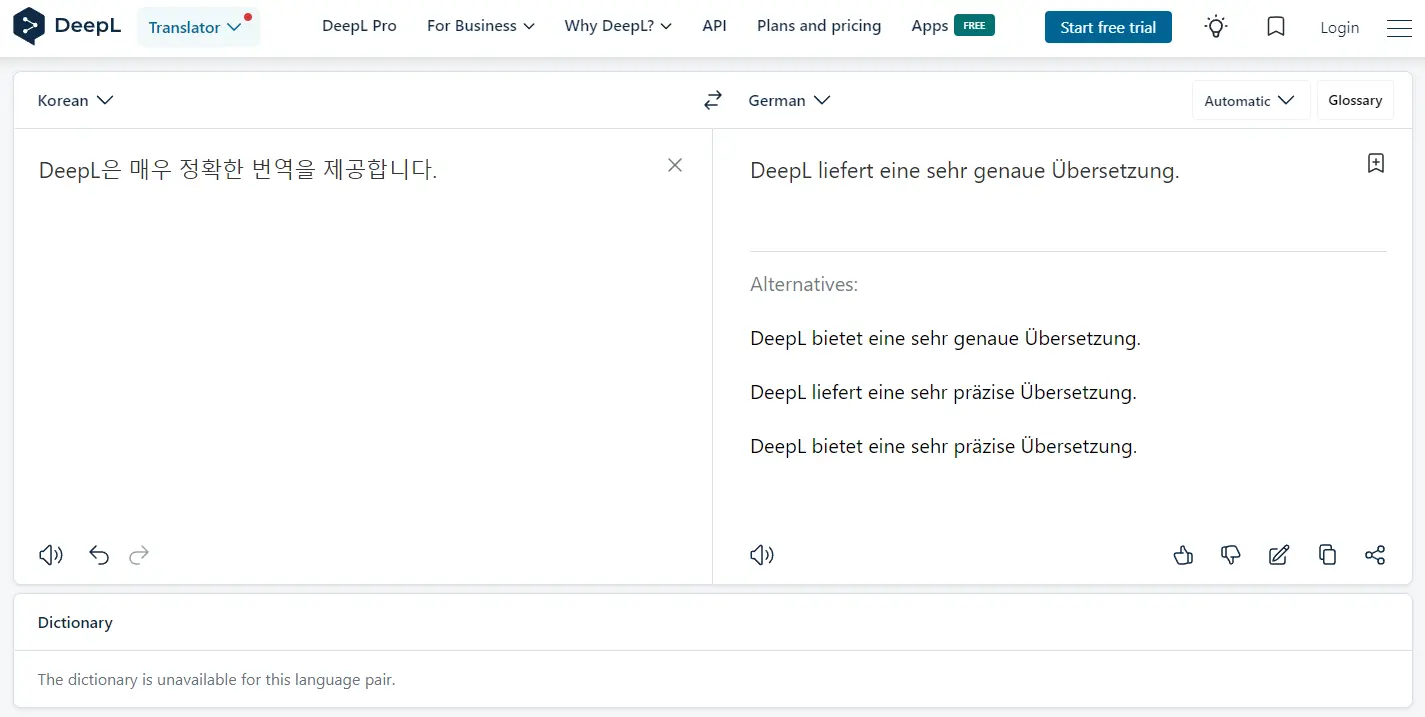Open Apps page

coord(929,26)
